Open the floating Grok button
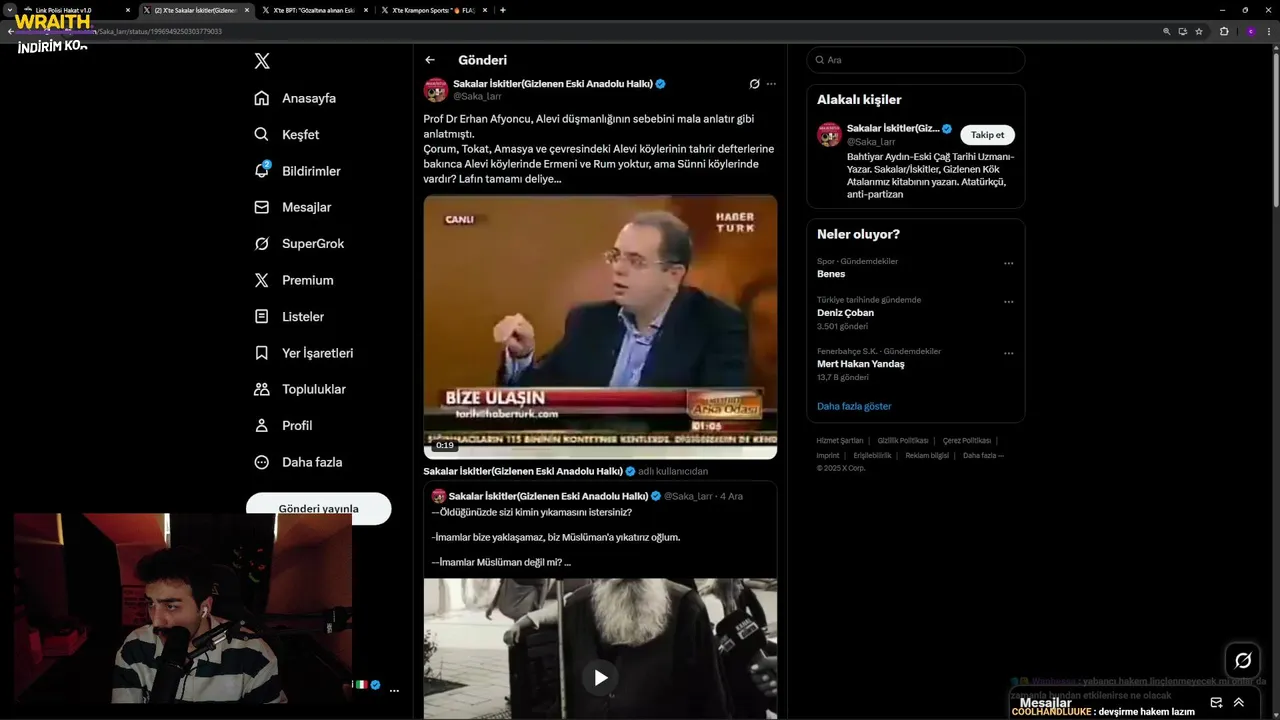Viewport: 1280px width, 720px height. coord(1243,660)
